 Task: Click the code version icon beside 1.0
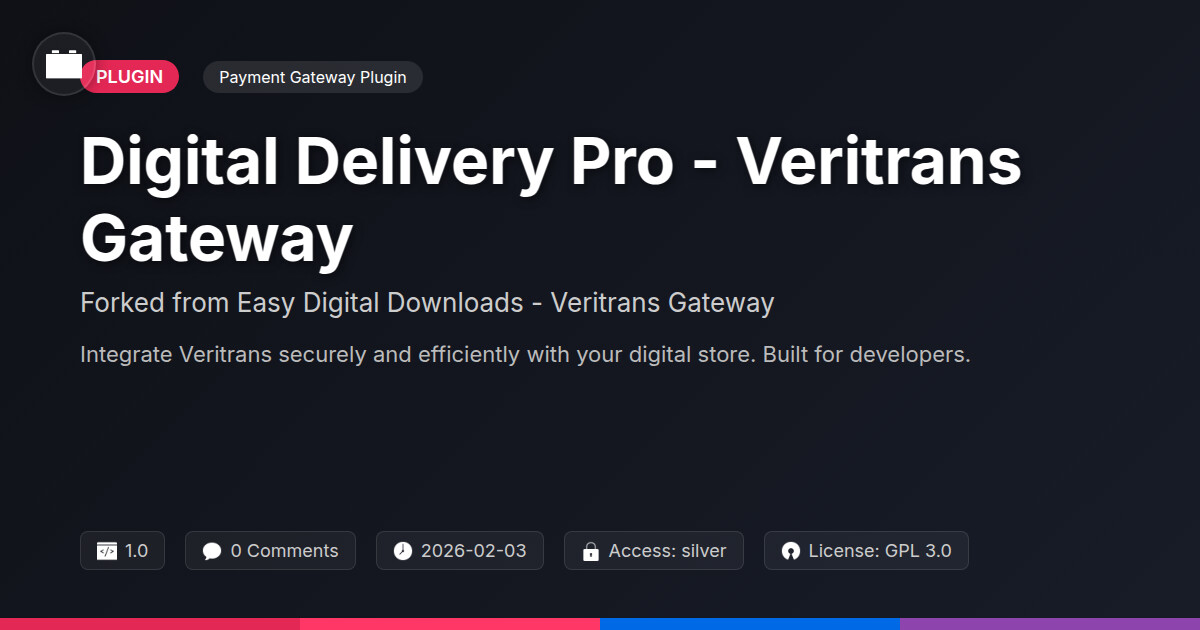pyautogui.click(x=107, y=551)
